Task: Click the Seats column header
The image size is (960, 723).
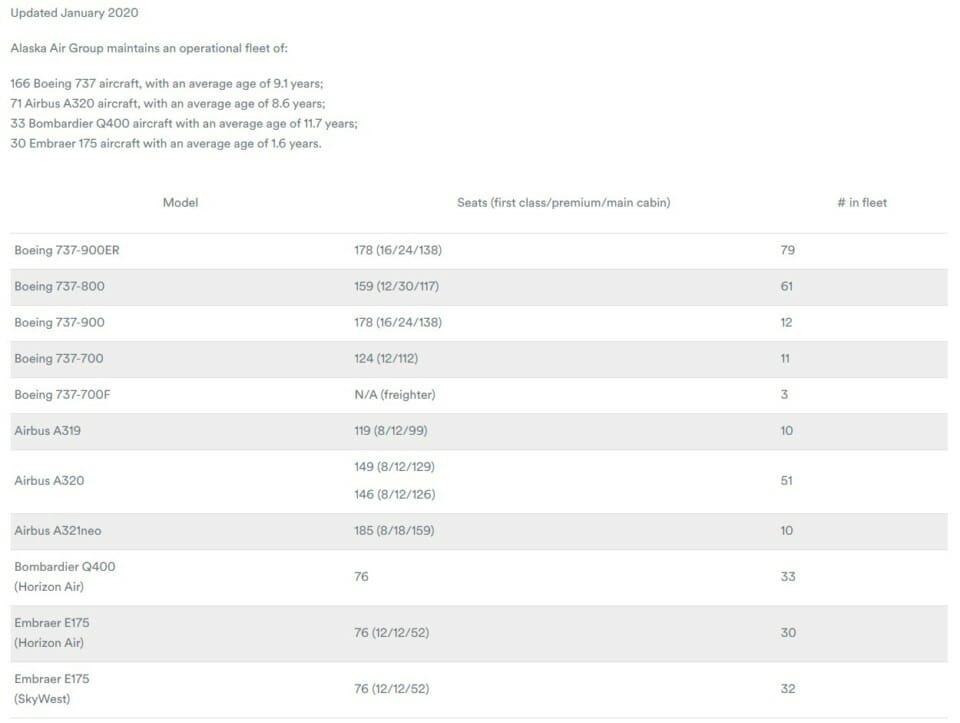Action: (x=563, y=203)
